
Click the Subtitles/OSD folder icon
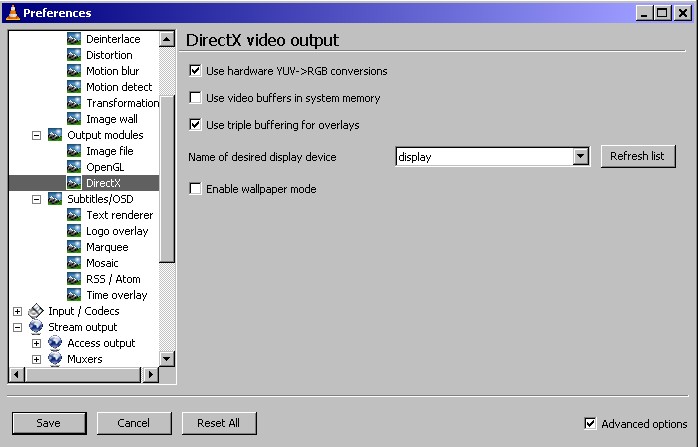tap(55, 199)
